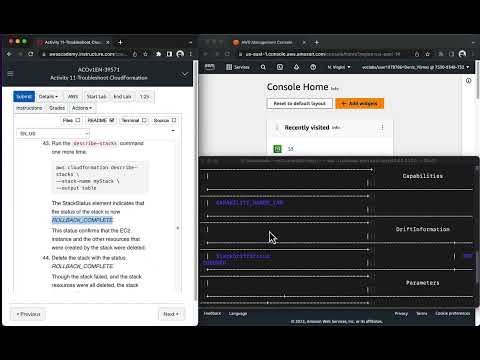The width and height of the screenshot is (480, 360).
Task: Click the orange Add widgets button
Action: (360, 103)
